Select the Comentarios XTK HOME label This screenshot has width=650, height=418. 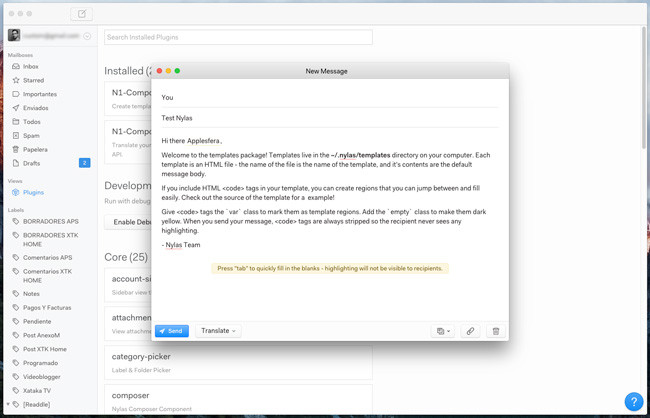point(48,276)
